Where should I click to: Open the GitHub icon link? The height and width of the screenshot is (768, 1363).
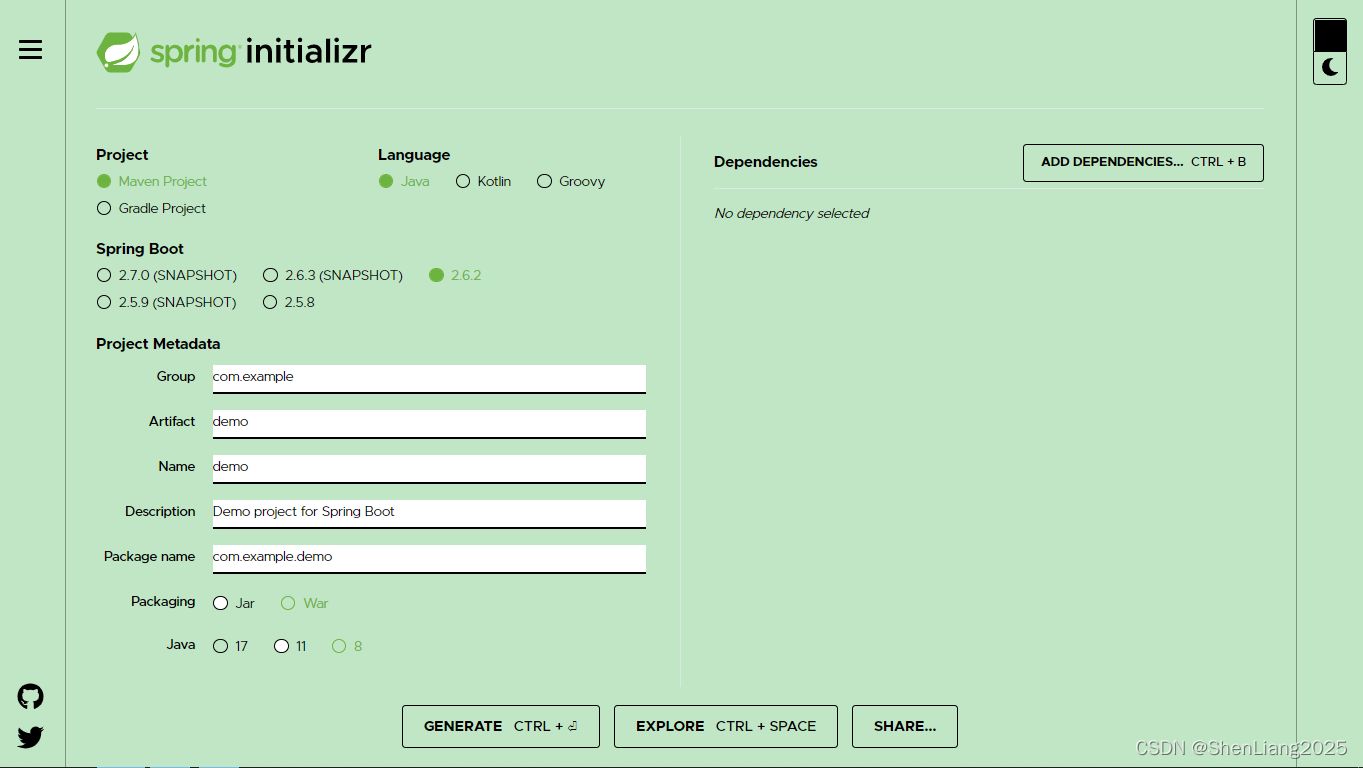[31, 696]
